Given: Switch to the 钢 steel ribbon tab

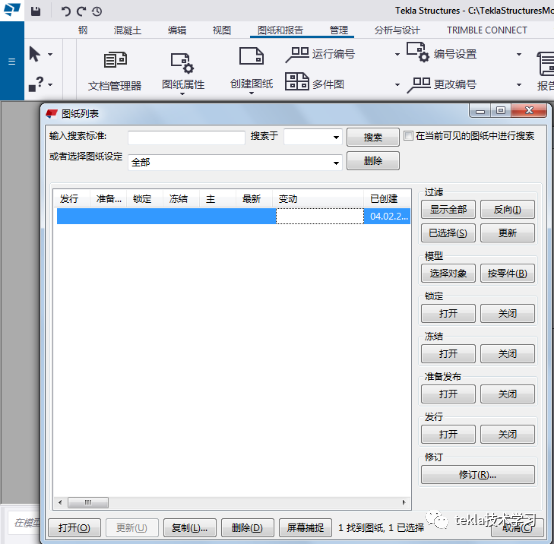Looking at the screenshot, I should [83, 30].
